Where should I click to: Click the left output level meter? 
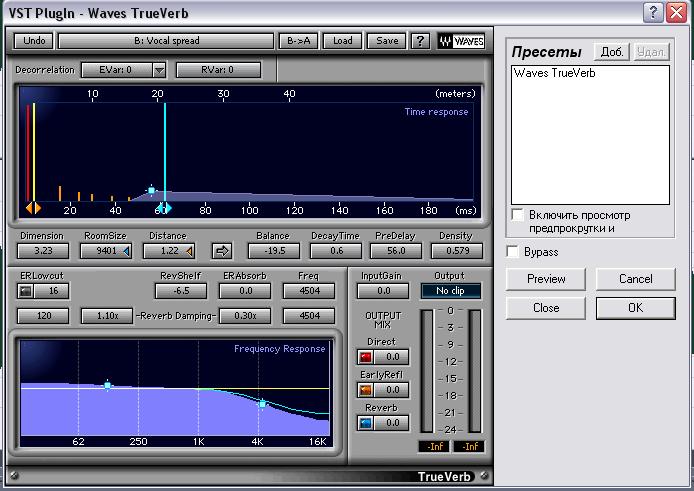[427, 371]
